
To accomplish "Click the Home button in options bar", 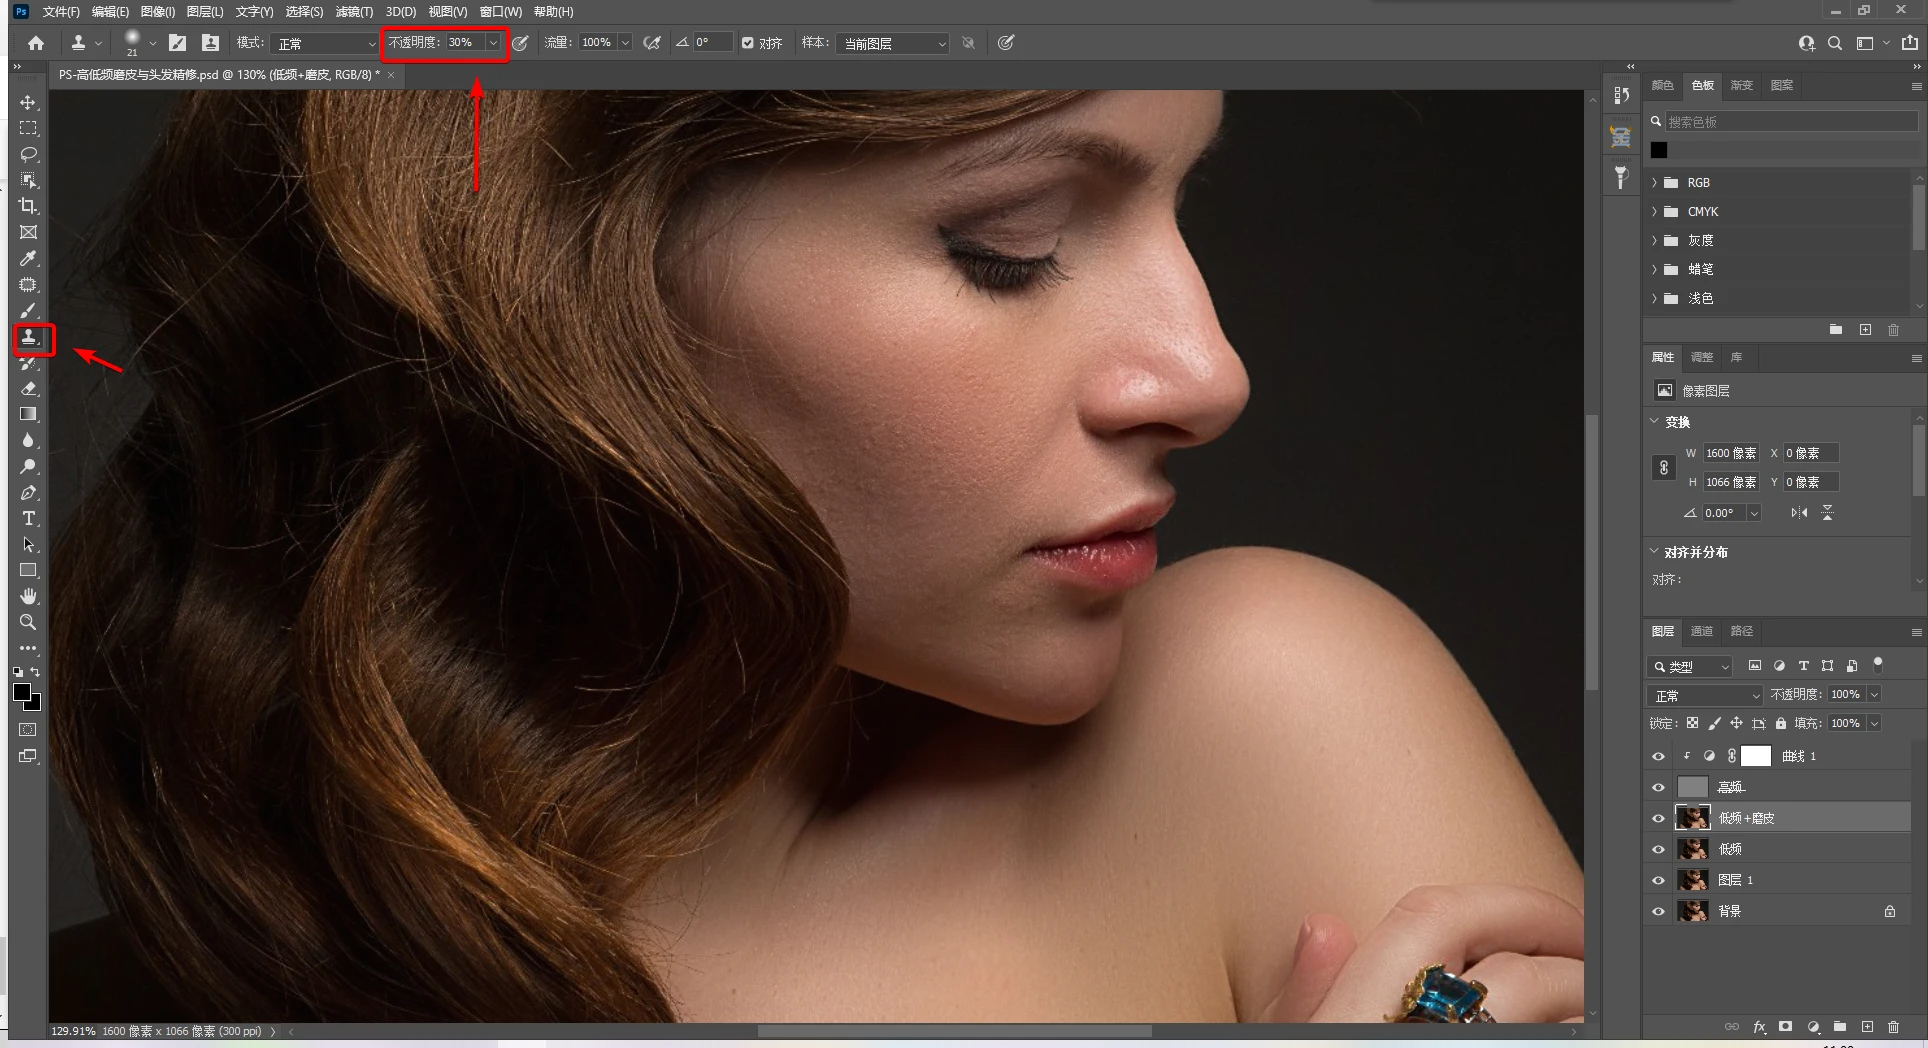I will 36,43.
